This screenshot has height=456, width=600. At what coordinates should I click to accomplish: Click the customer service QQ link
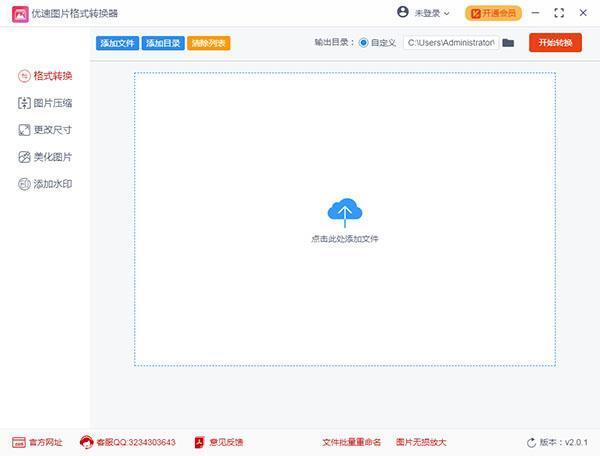[x=128, y=443]
